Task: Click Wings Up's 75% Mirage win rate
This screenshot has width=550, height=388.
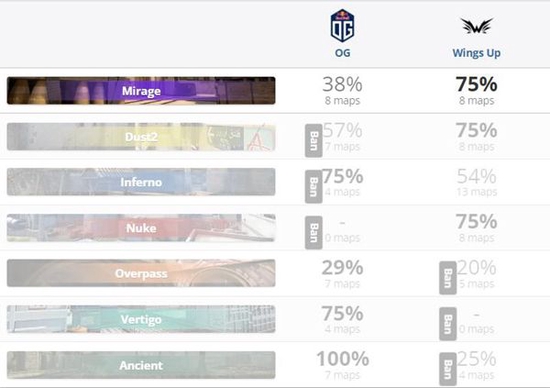Action: click(x=476, y=85)
